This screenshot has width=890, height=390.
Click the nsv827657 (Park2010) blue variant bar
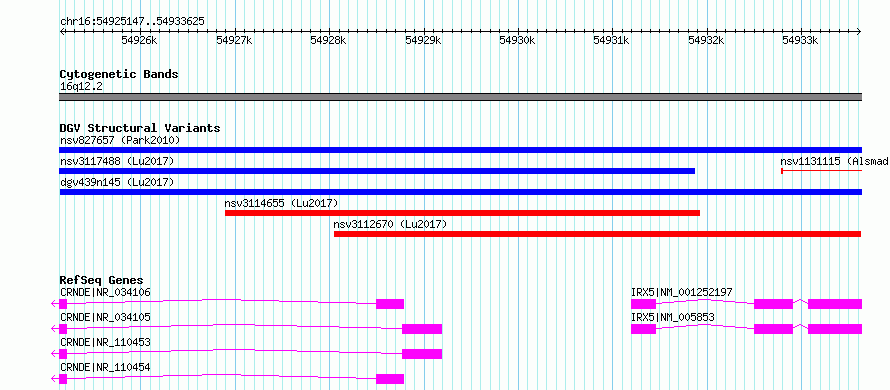pos(460,150)
